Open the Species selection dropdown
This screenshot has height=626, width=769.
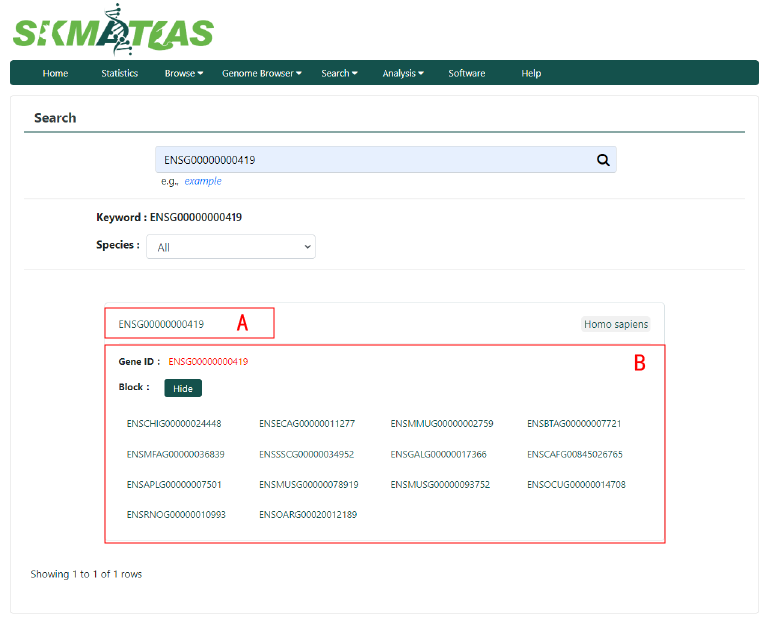[231, 247]
